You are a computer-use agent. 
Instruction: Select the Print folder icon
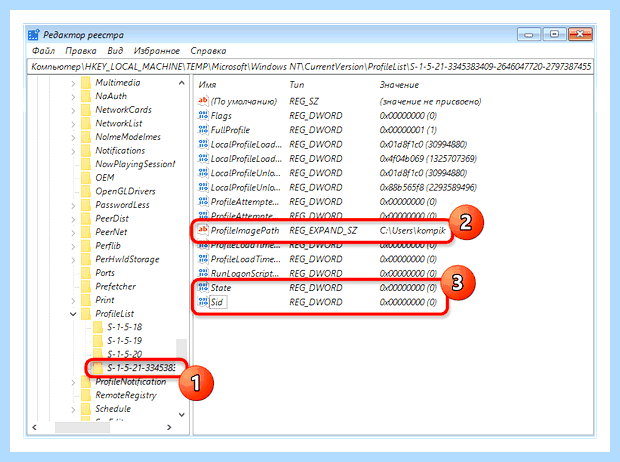(86, 300)
